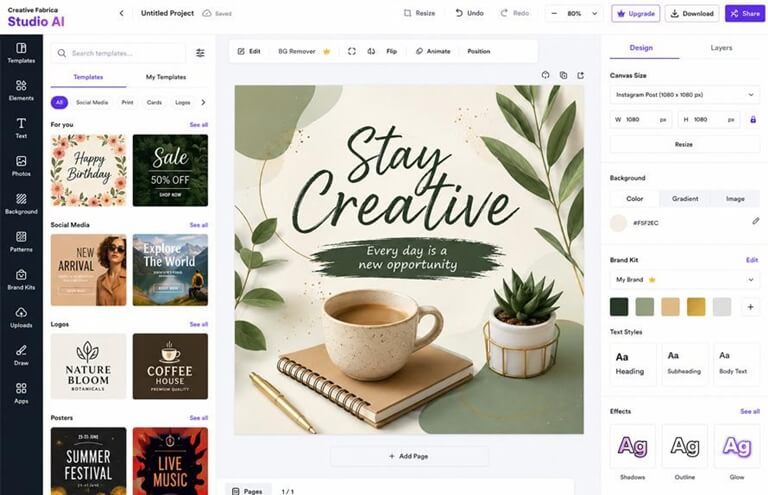Click the template filter settings icon
768x495 pixels.
pyautogui.click(x=200, y=53)
